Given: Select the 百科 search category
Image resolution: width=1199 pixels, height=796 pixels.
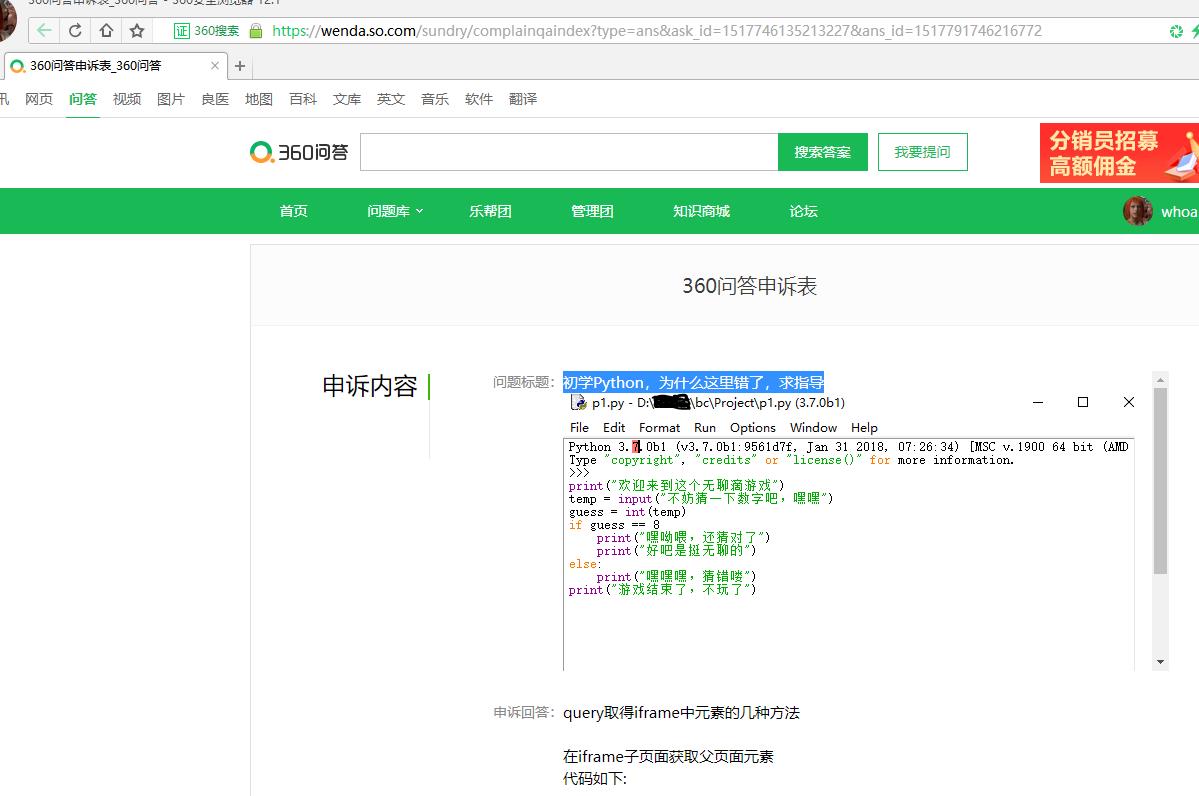Looking at the screenshot, I should point(303,99).
